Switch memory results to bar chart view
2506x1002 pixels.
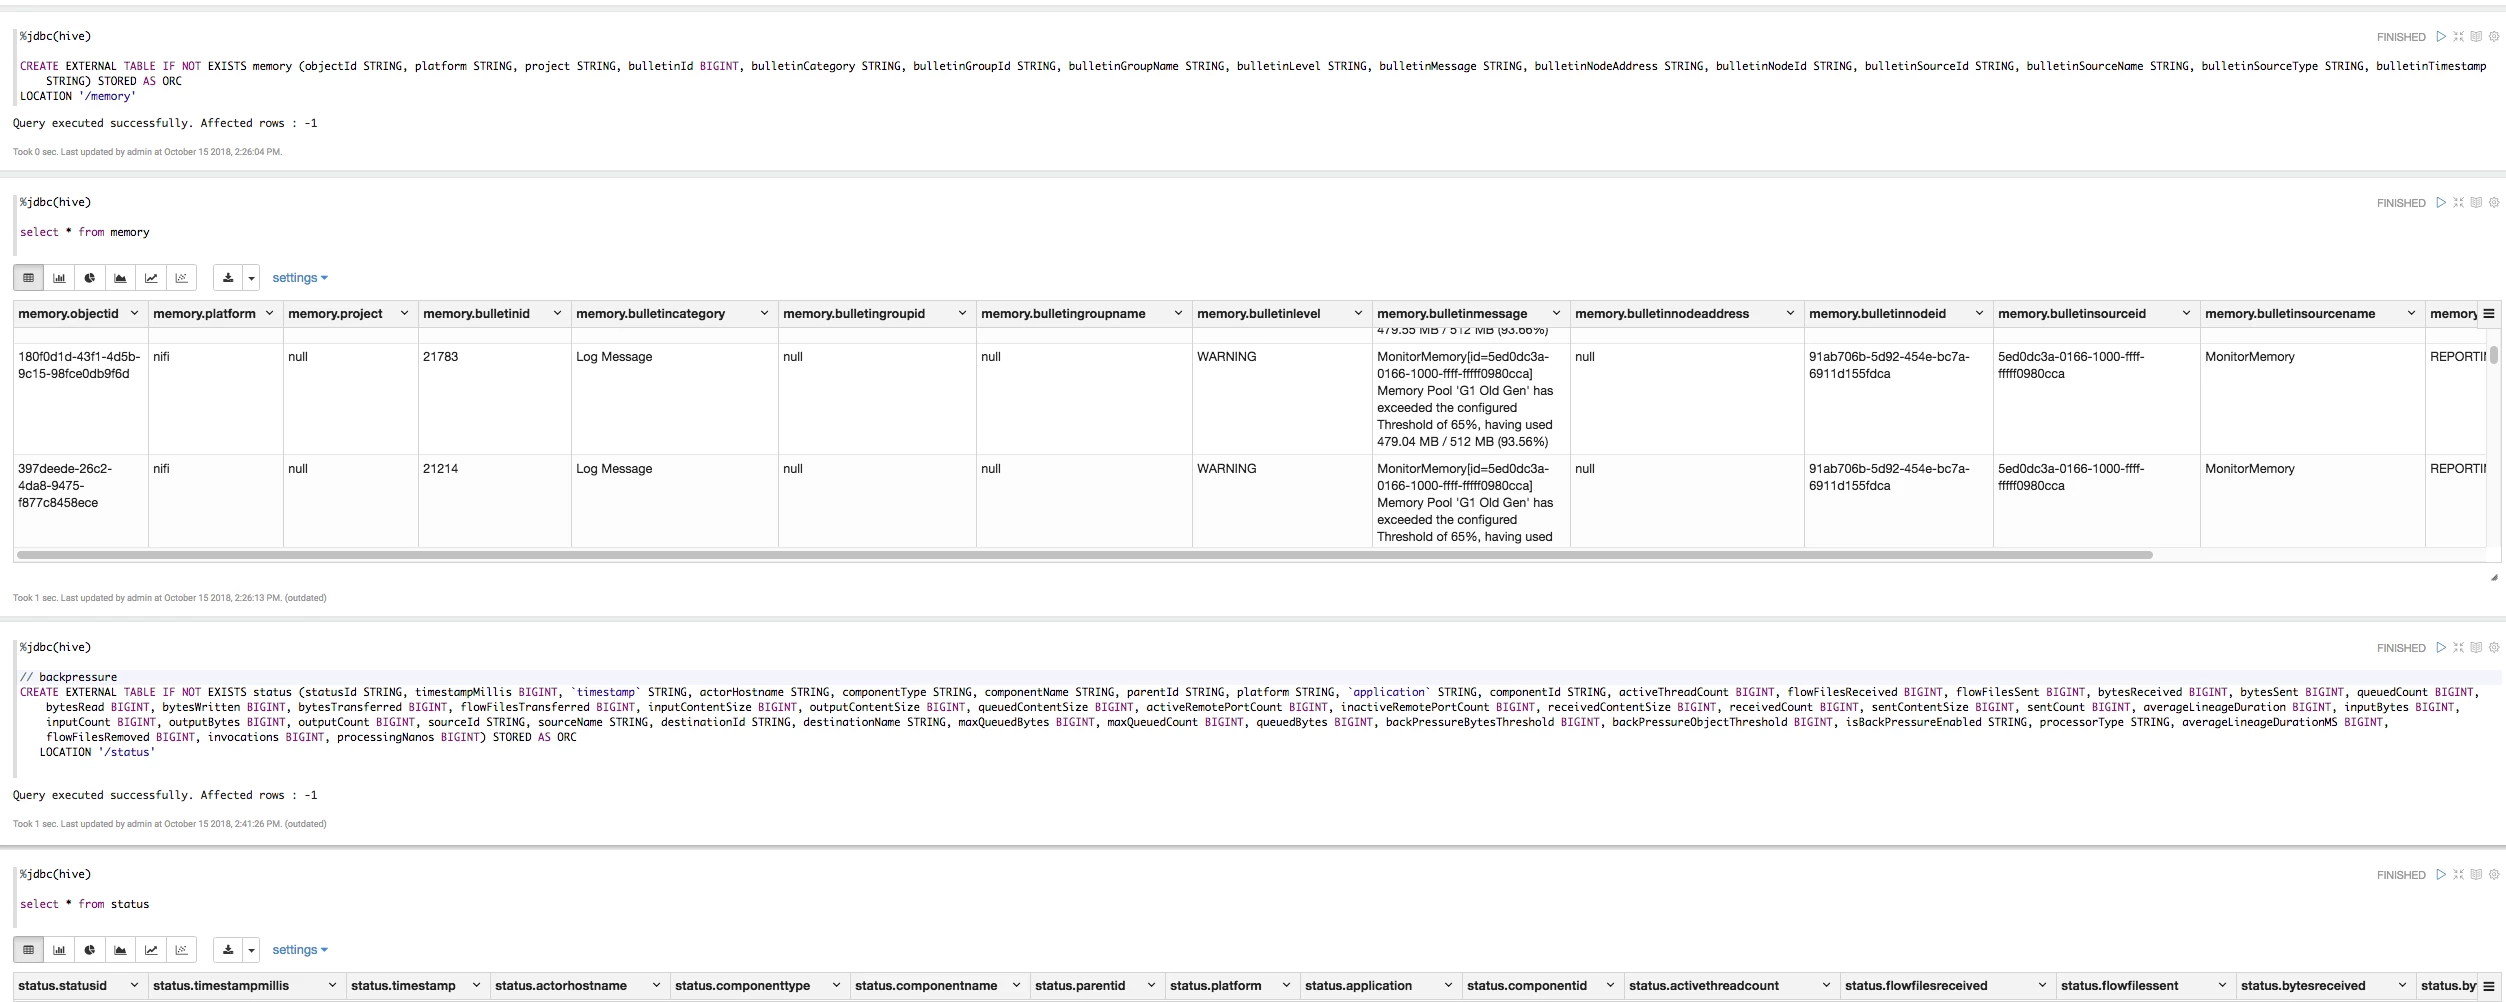tap(59, 278)
